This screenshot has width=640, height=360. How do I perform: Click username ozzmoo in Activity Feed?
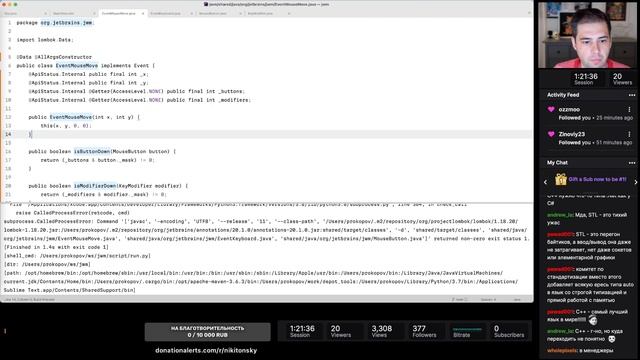(569, 109)
